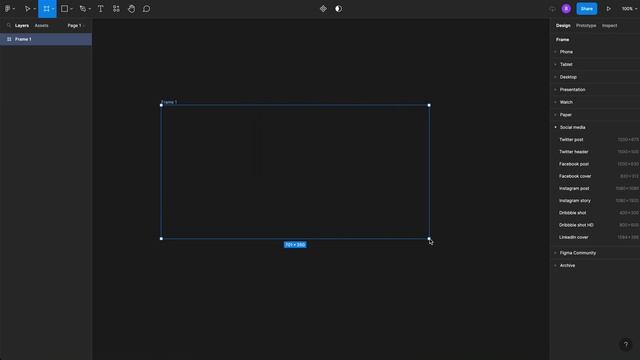Choose the Facebook cover preset

[x=595, y=176]
